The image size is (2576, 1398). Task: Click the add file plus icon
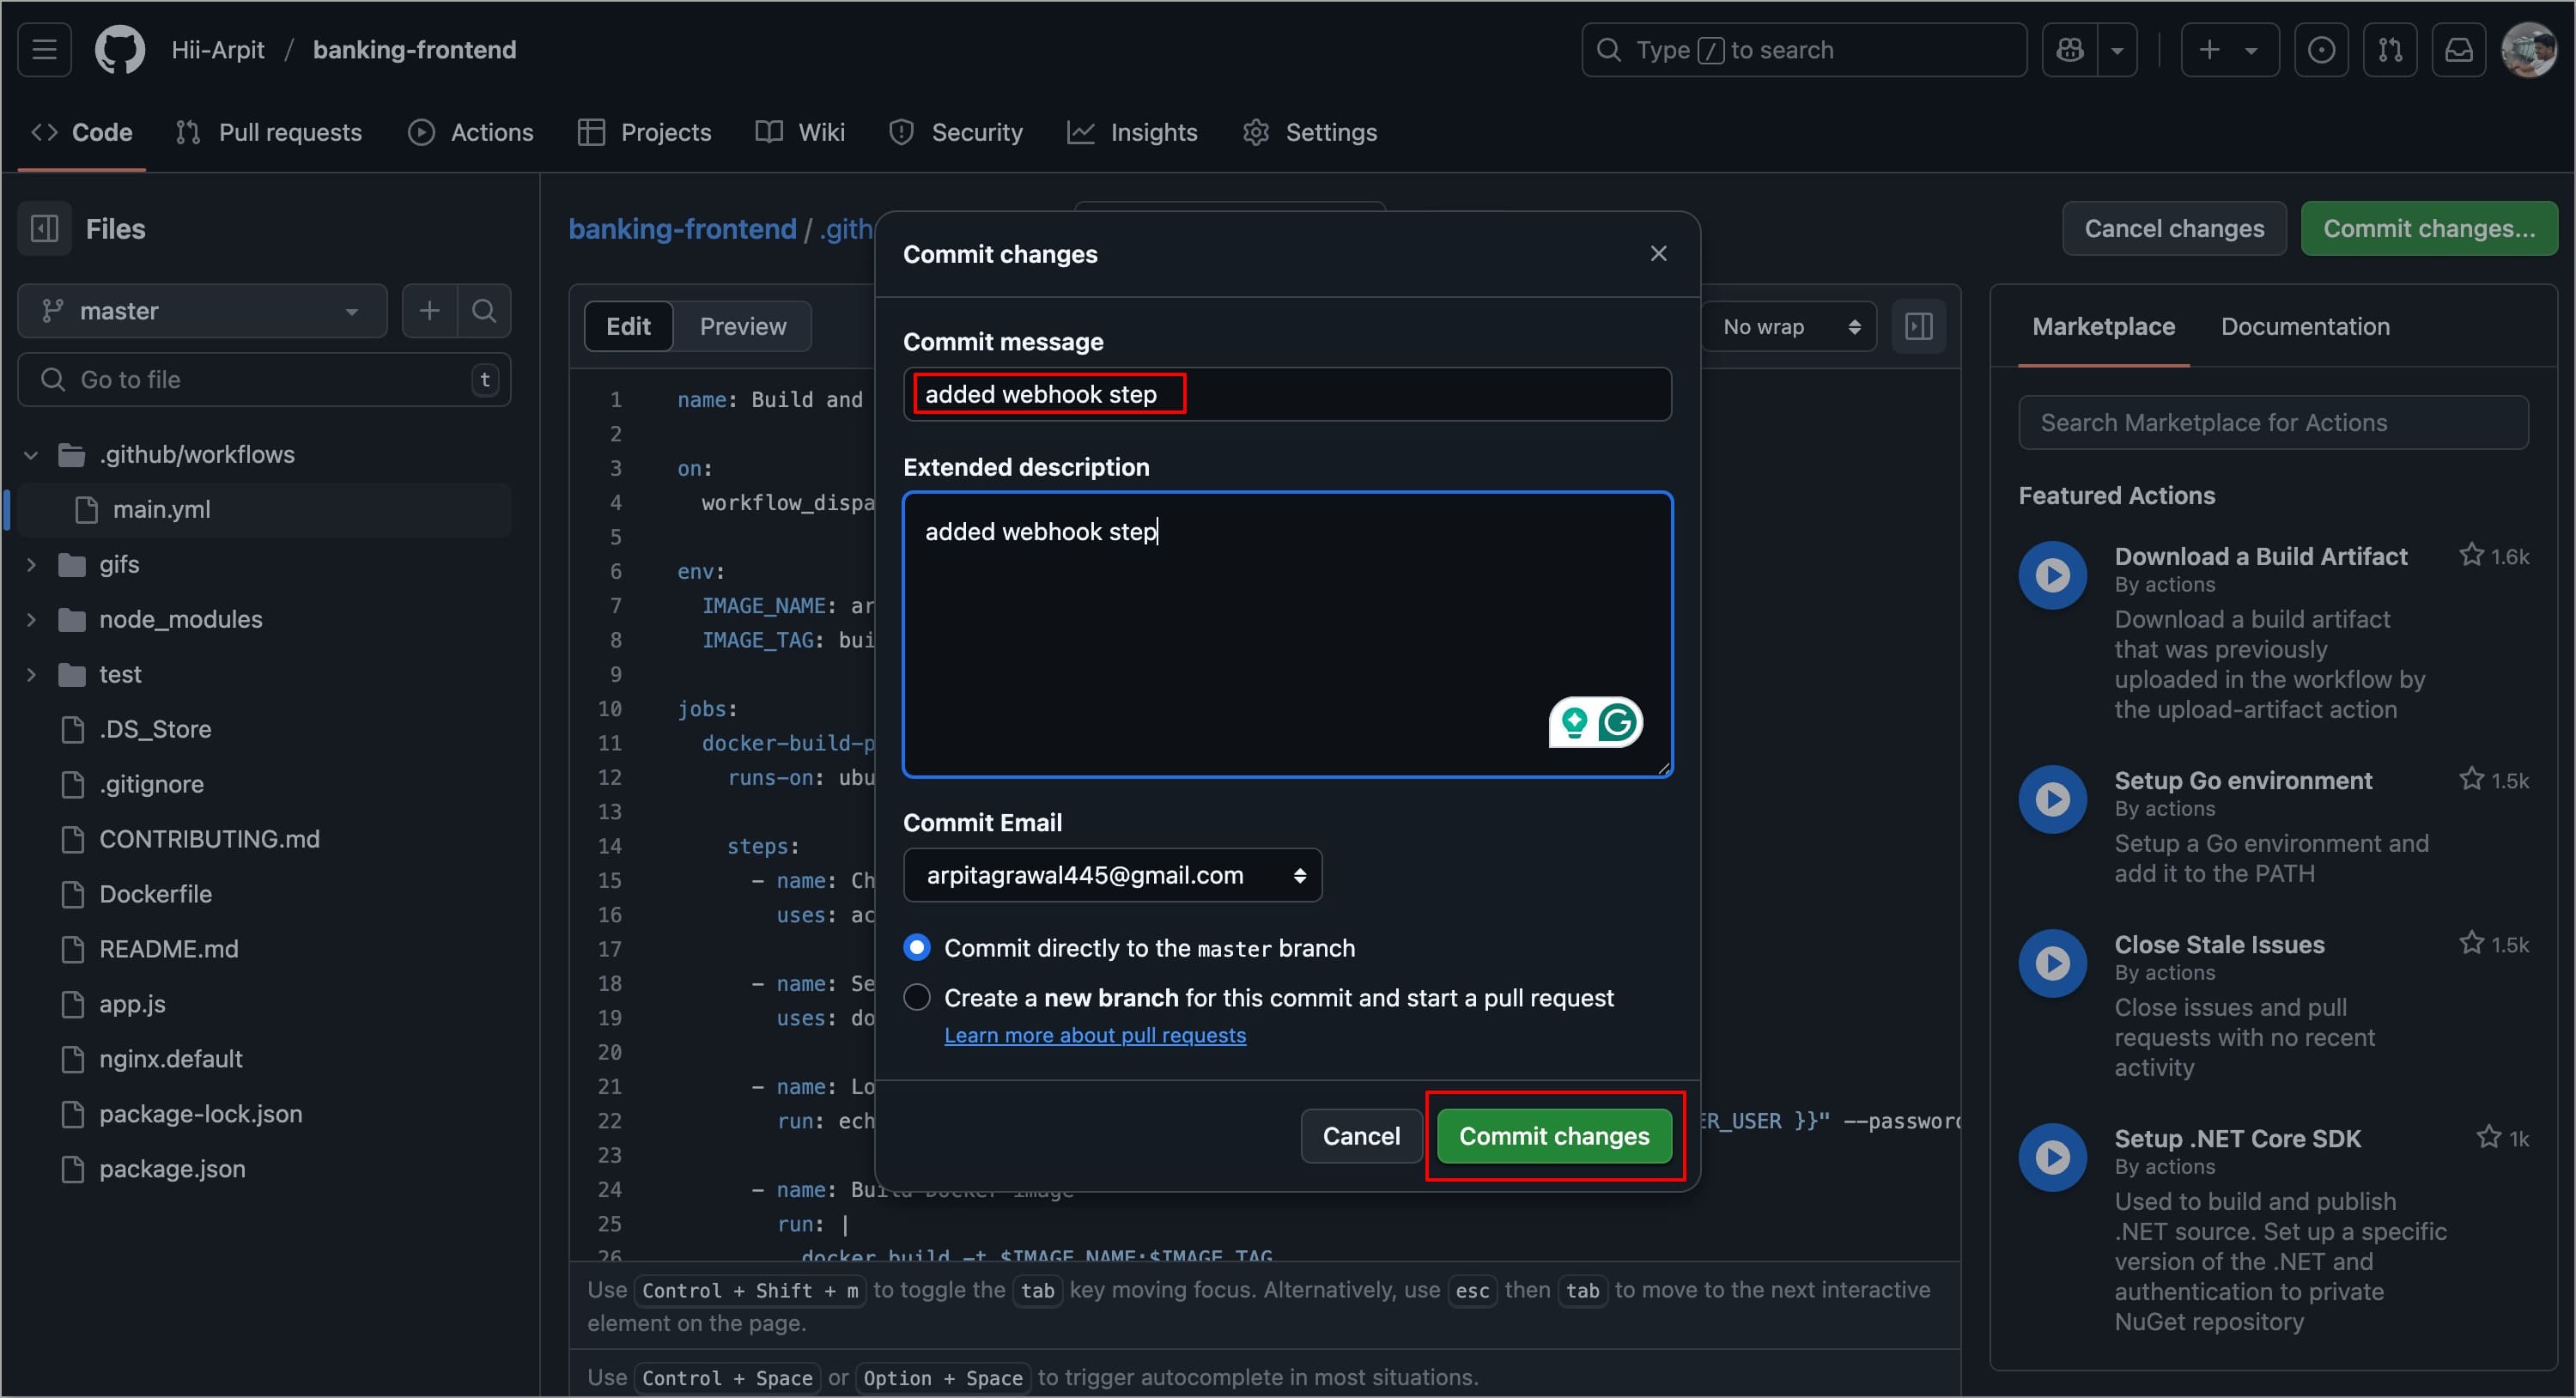point(429,311)
